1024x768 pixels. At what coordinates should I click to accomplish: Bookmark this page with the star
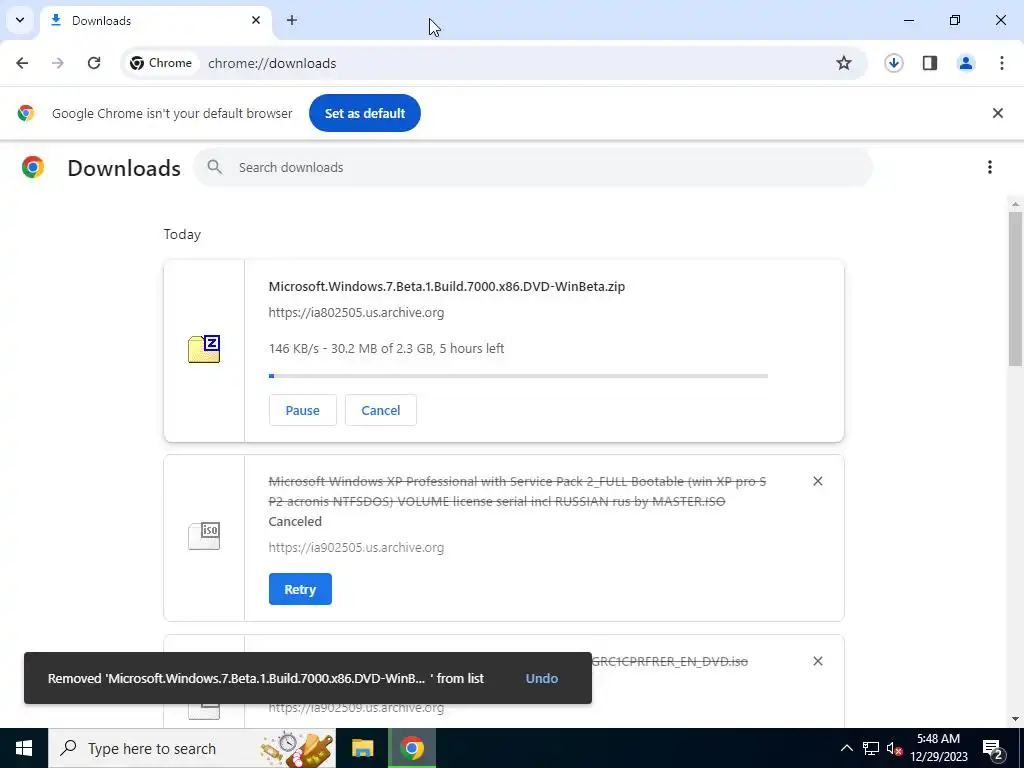pos(844,63)
